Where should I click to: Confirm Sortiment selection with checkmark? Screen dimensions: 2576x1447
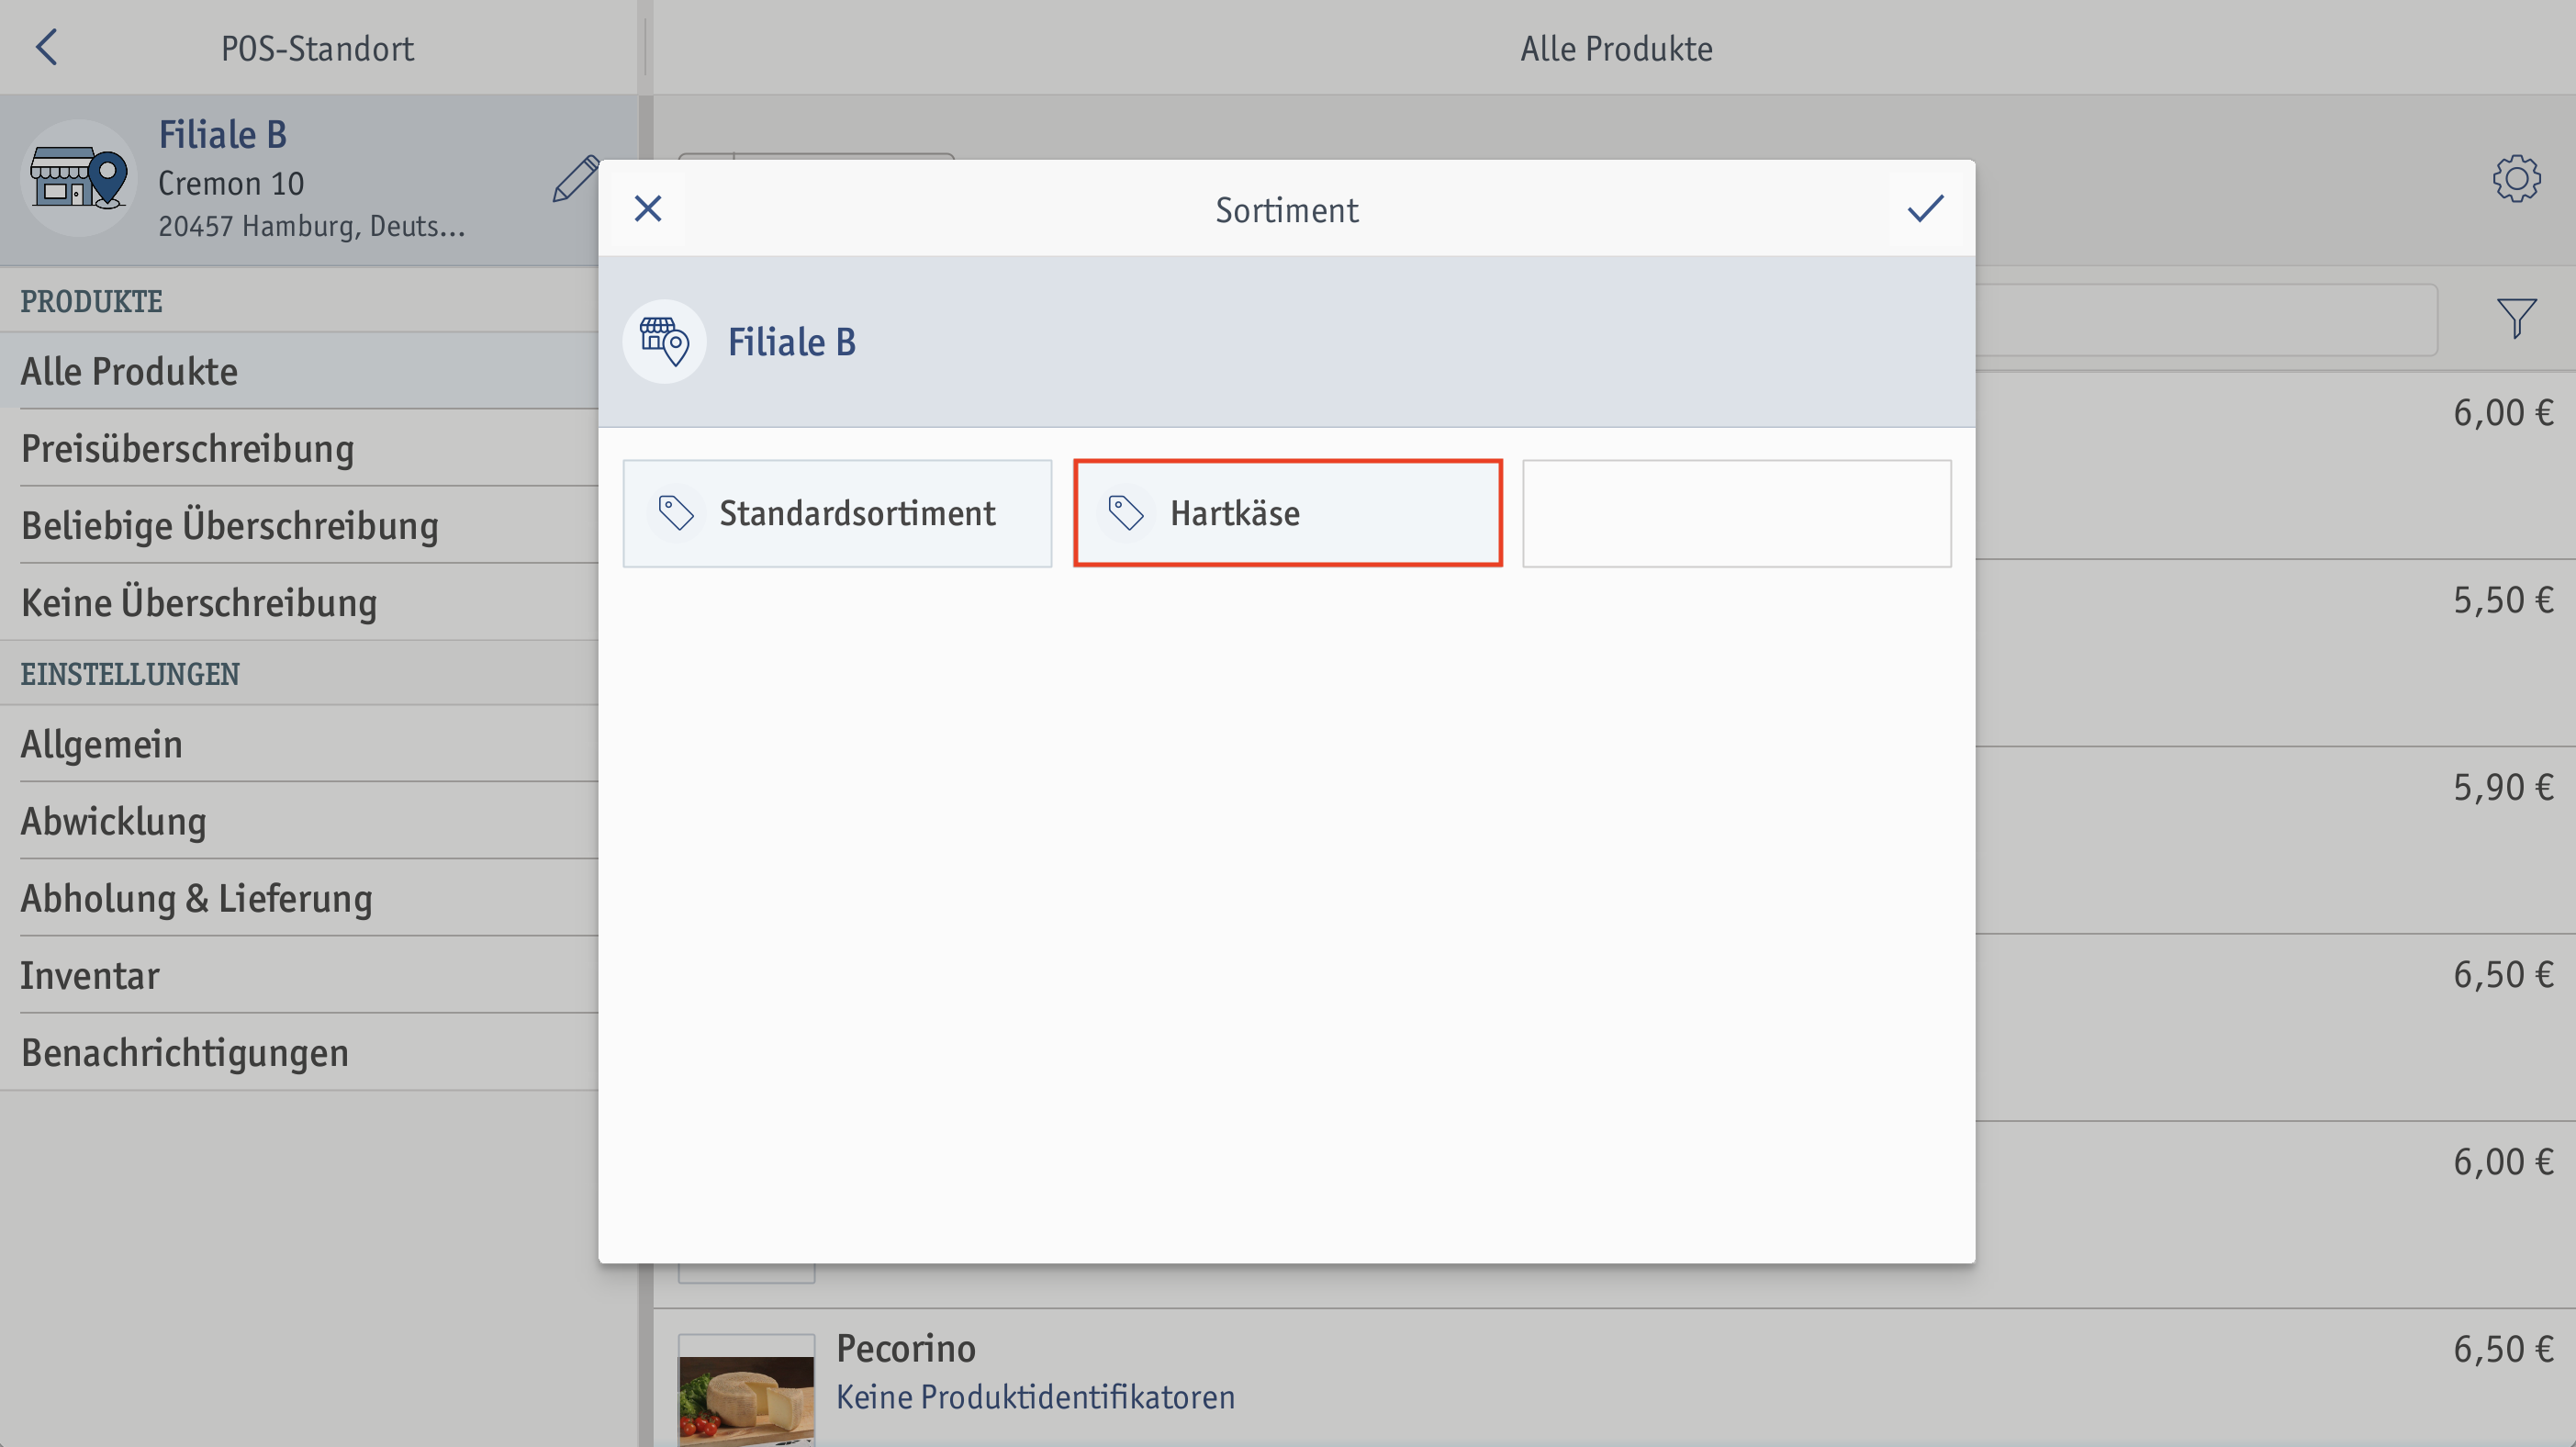[x=1925, y=209]
